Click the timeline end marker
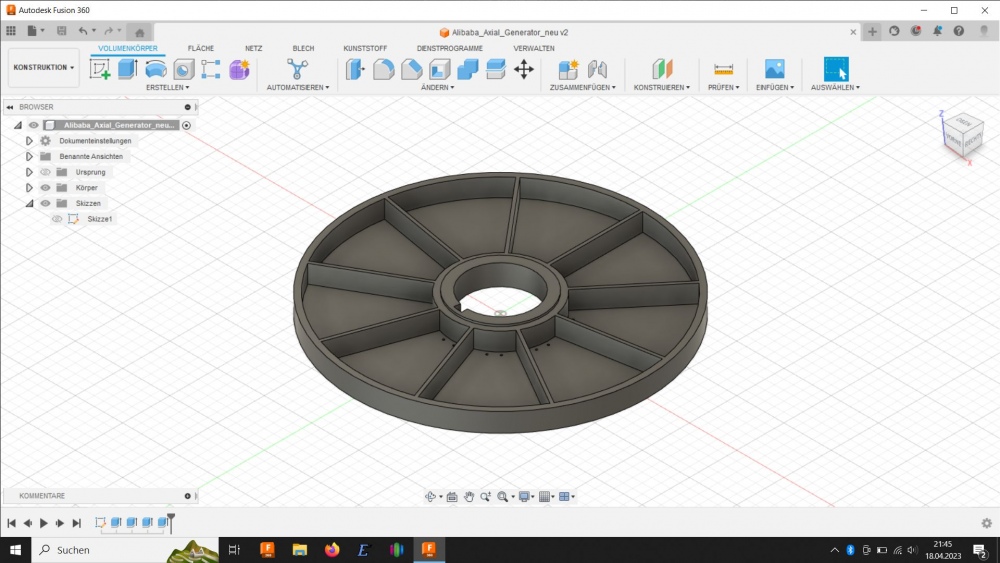The width and height of the screenshot is (1000, 563). point(171,521)
